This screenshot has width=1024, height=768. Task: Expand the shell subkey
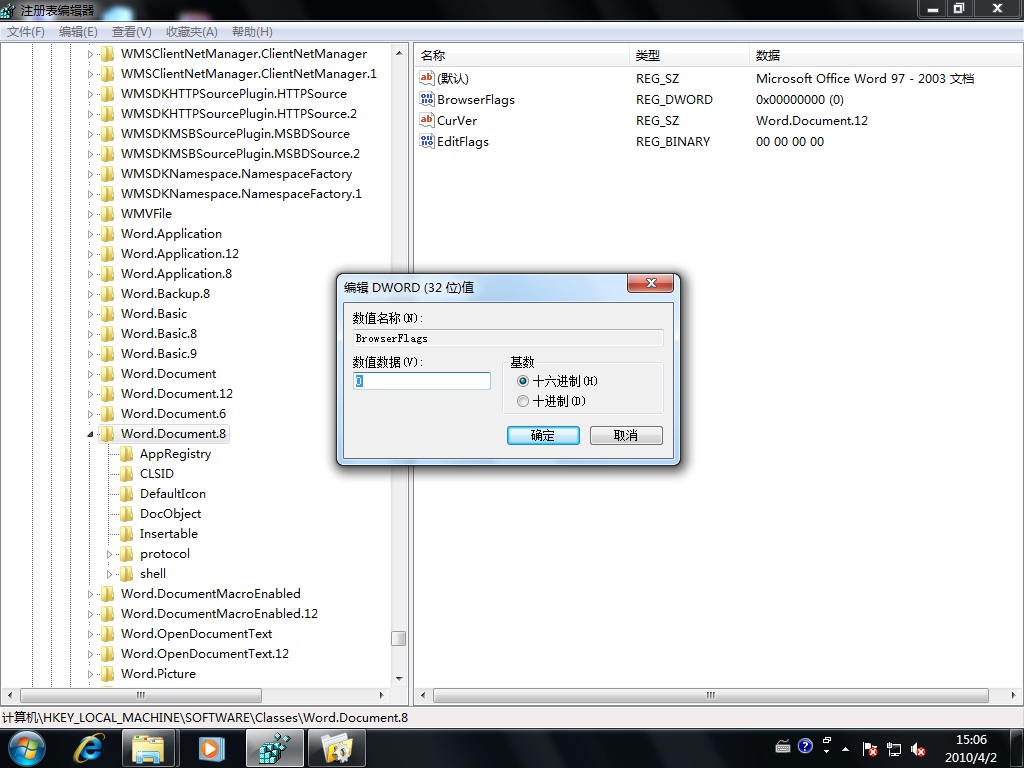pyautogui.click(x=109, y=574)
